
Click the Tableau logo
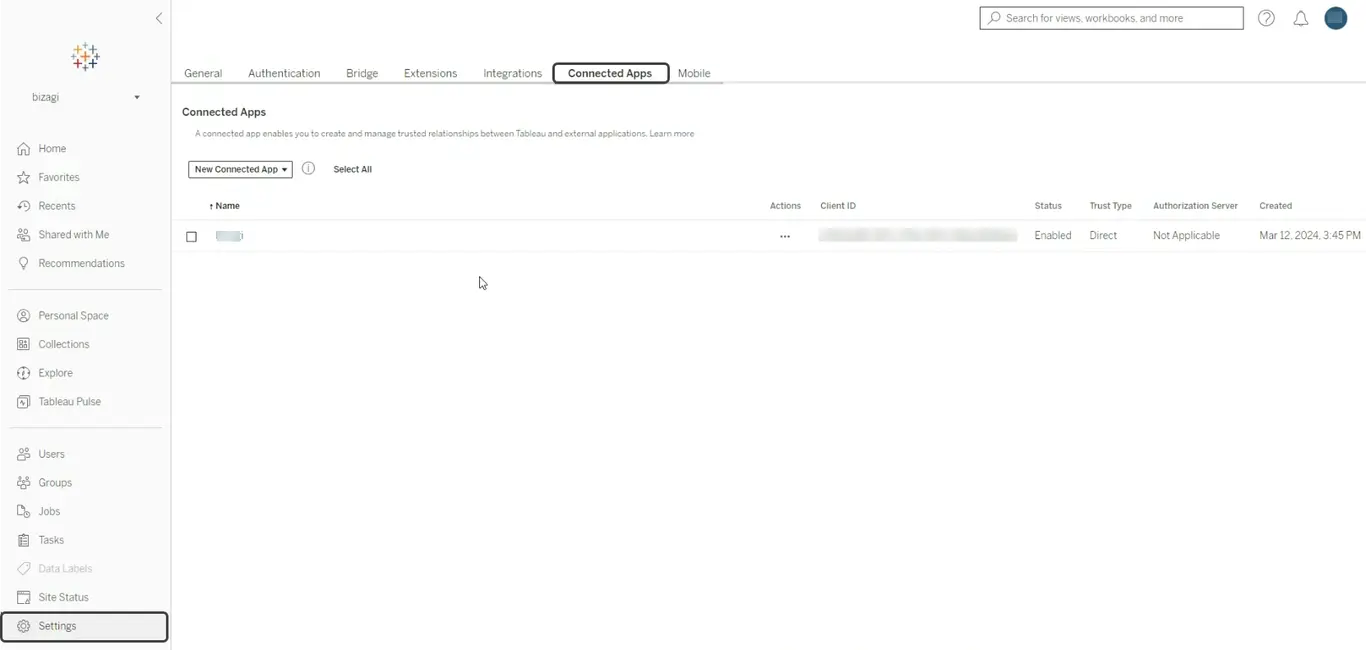tap(85, 57)
